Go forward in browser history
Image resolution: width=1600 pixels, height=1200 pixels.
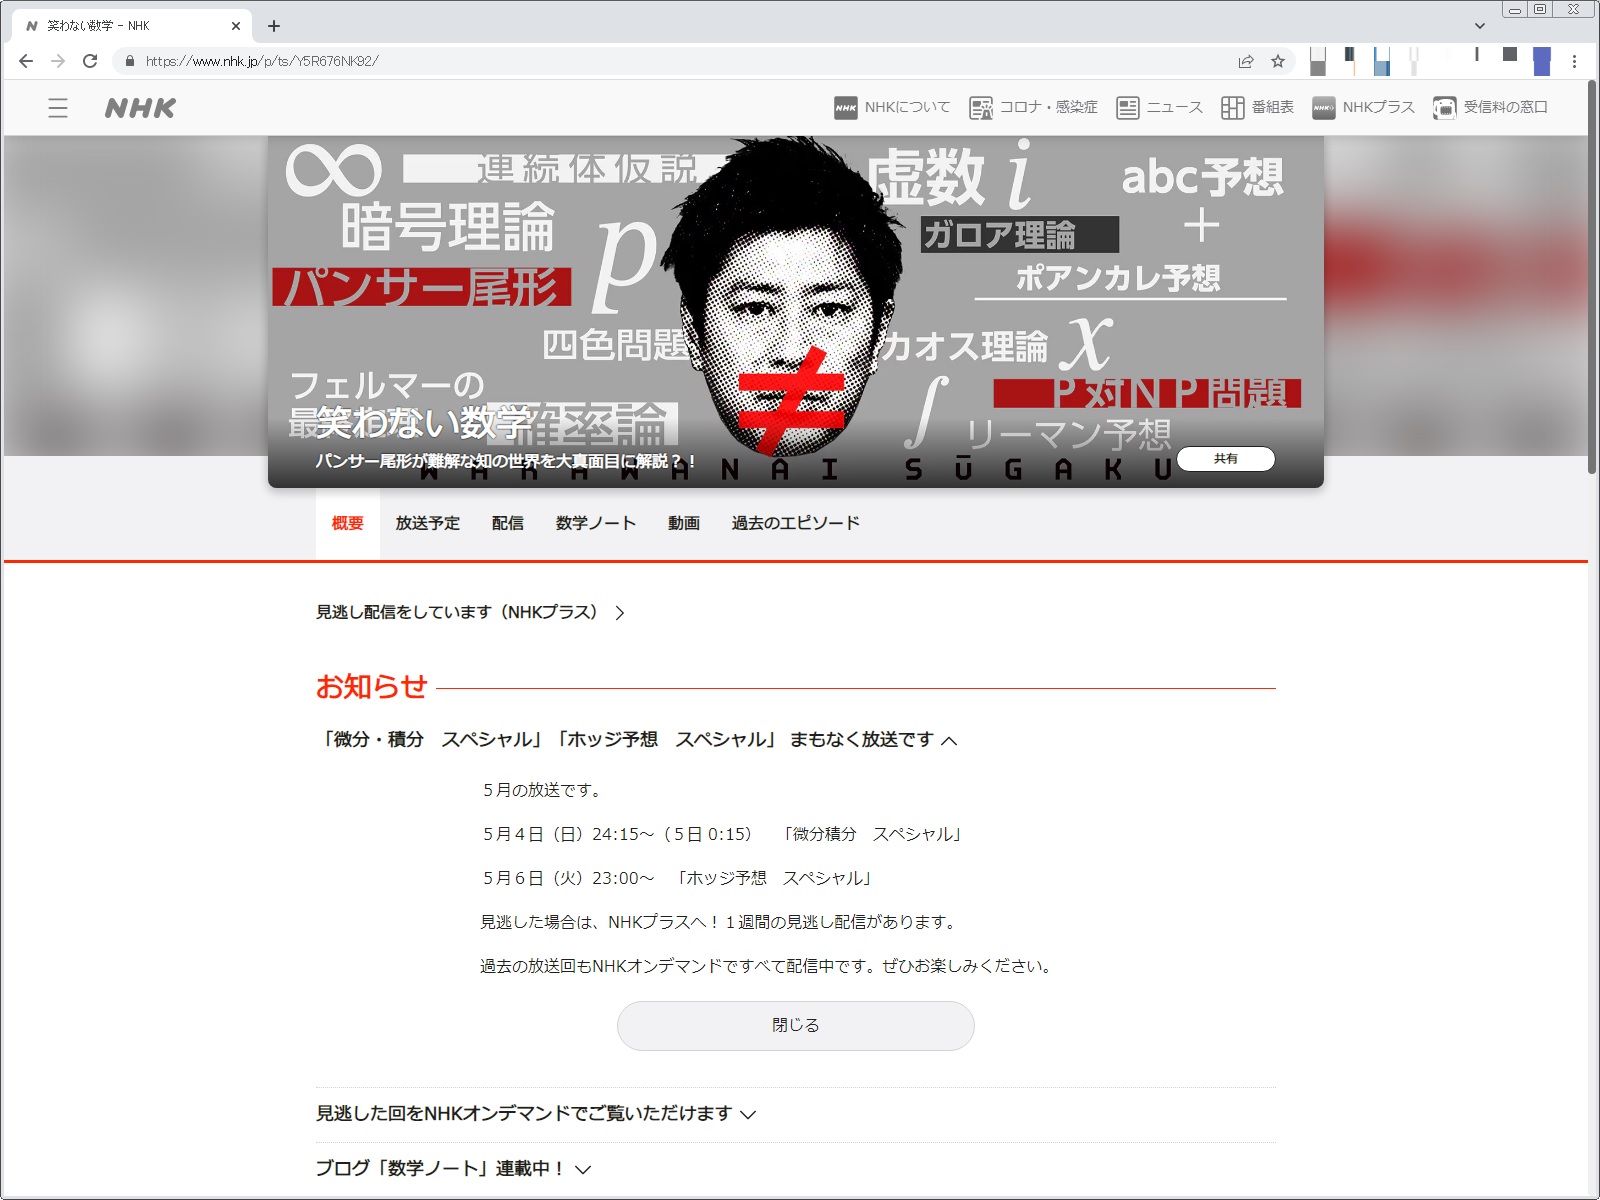pyautogui.click(x=58, y=61)
